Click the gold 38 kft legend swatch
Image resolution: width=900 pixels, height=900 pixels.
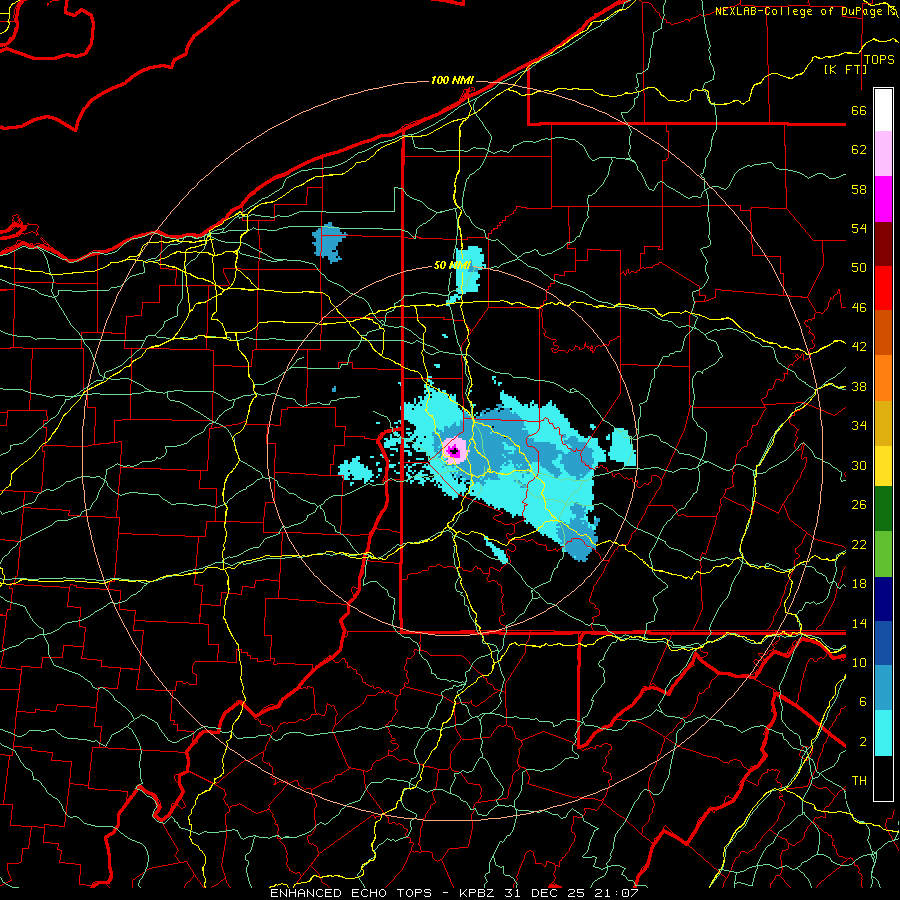click(x=883, y=422)
